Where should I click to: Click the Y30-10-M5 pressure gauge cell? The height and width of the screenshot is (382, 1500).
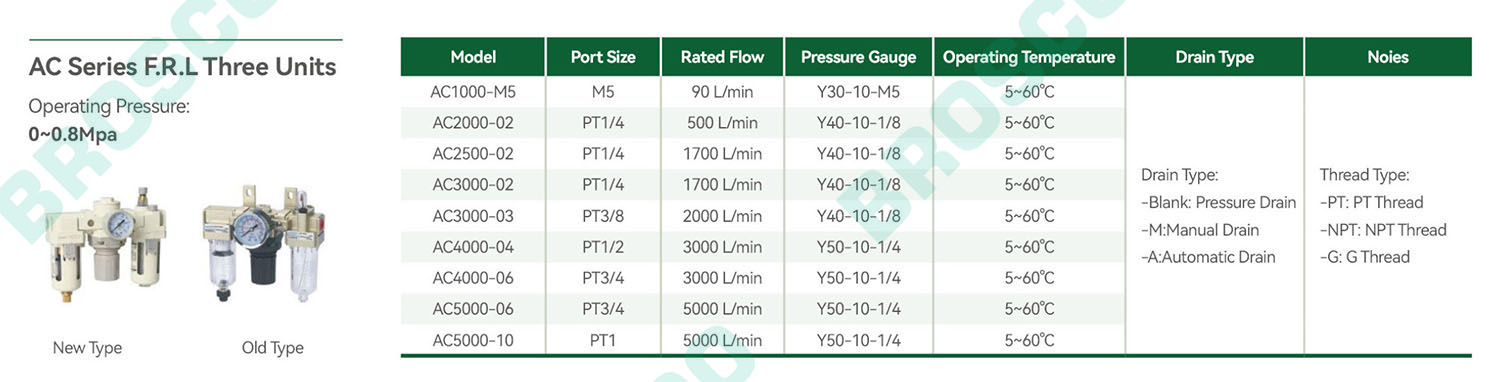858,92
